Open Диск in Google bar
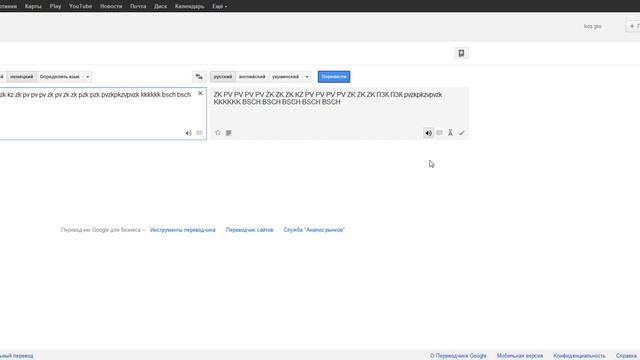The image size is (640, 360). click(160, 6)
